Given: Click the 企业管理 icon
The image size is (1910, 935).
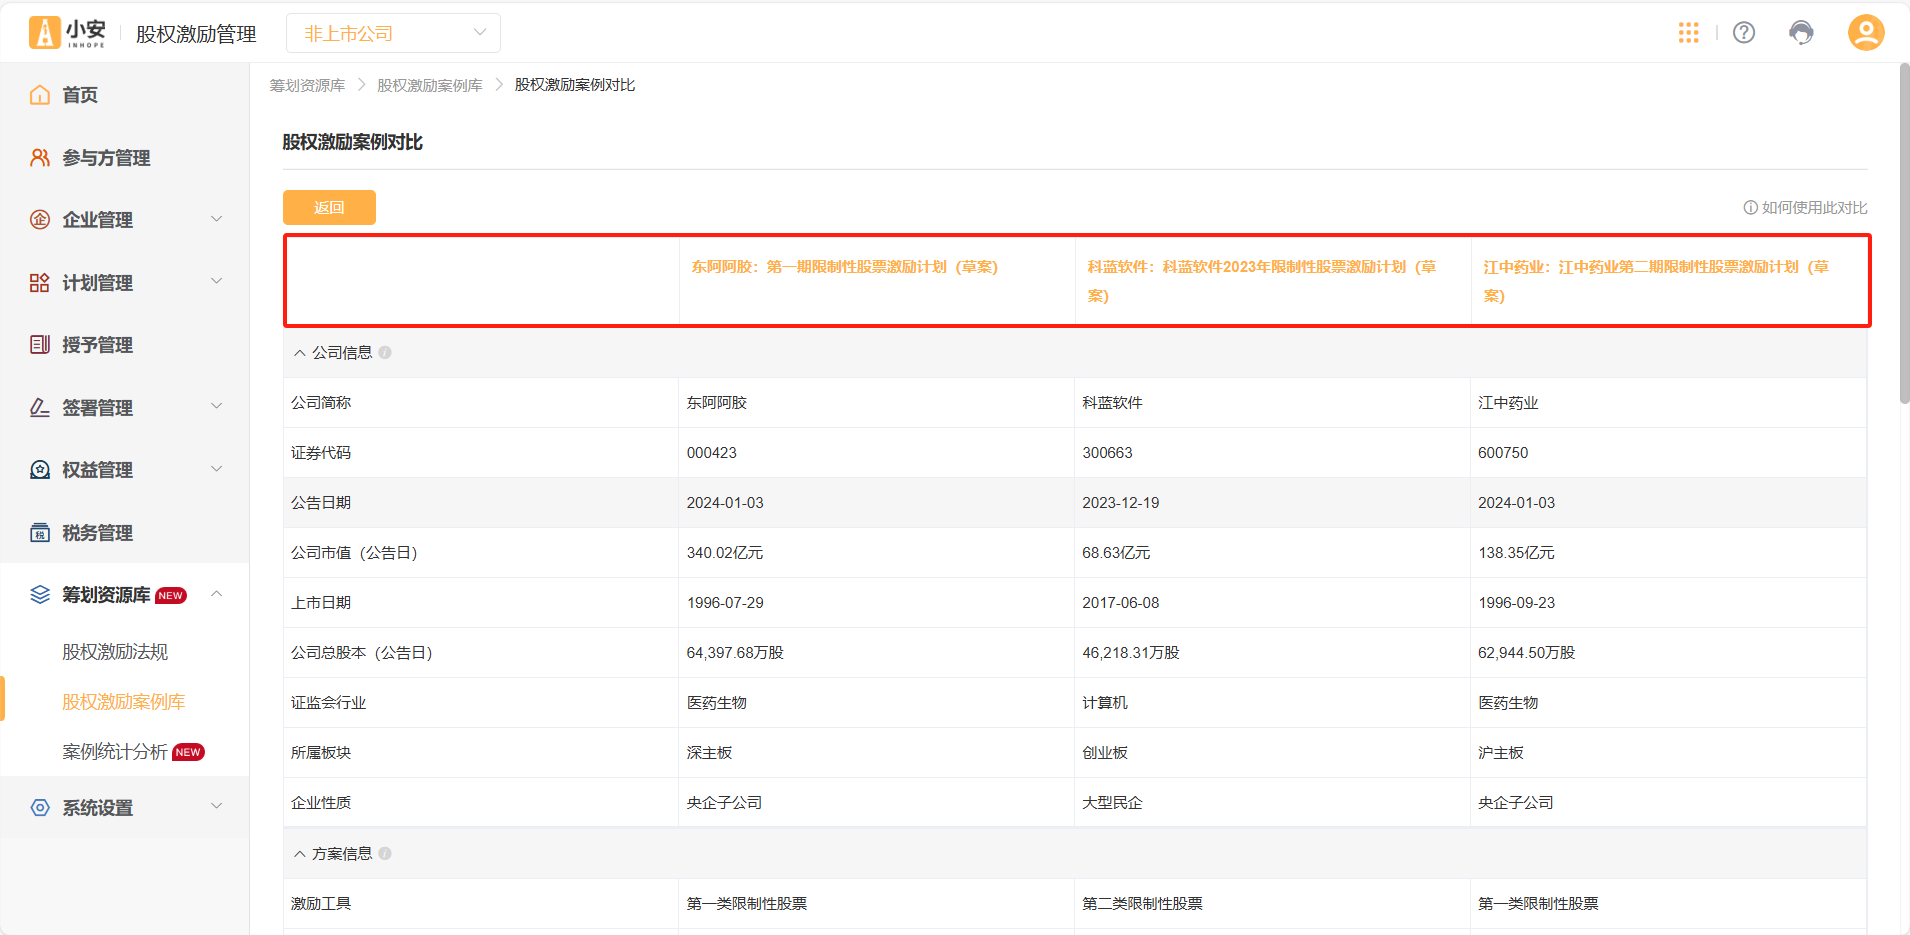Looking at the screenshot, I should tap(40, 220).
